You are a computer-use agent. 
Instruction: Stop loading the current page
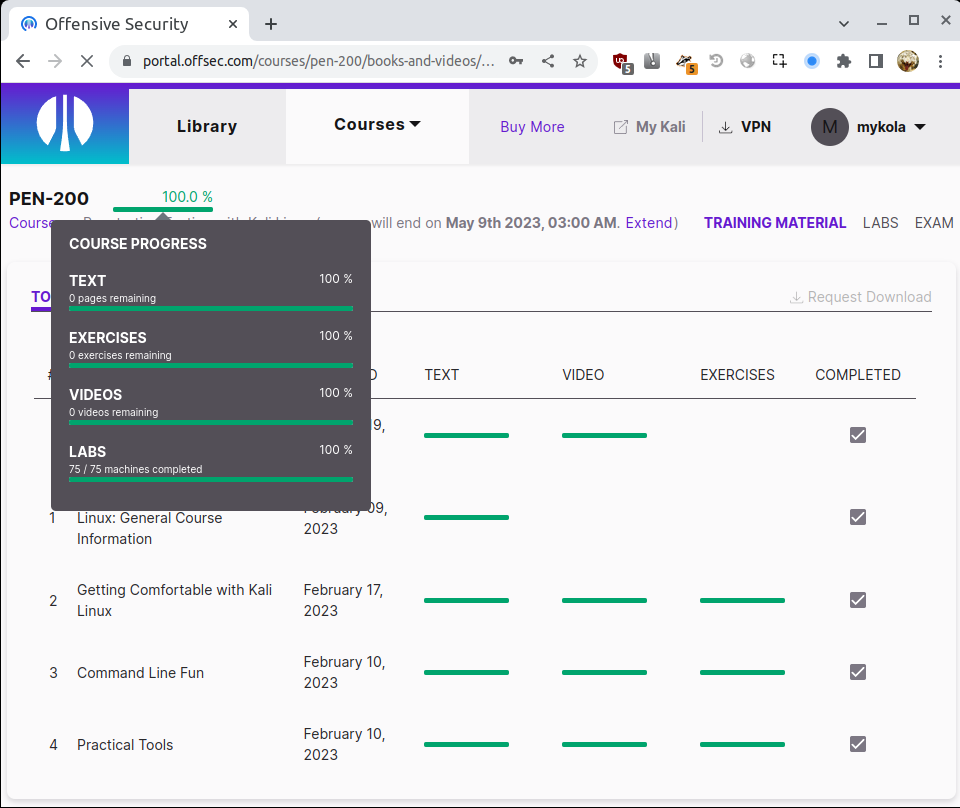point(87,61)
